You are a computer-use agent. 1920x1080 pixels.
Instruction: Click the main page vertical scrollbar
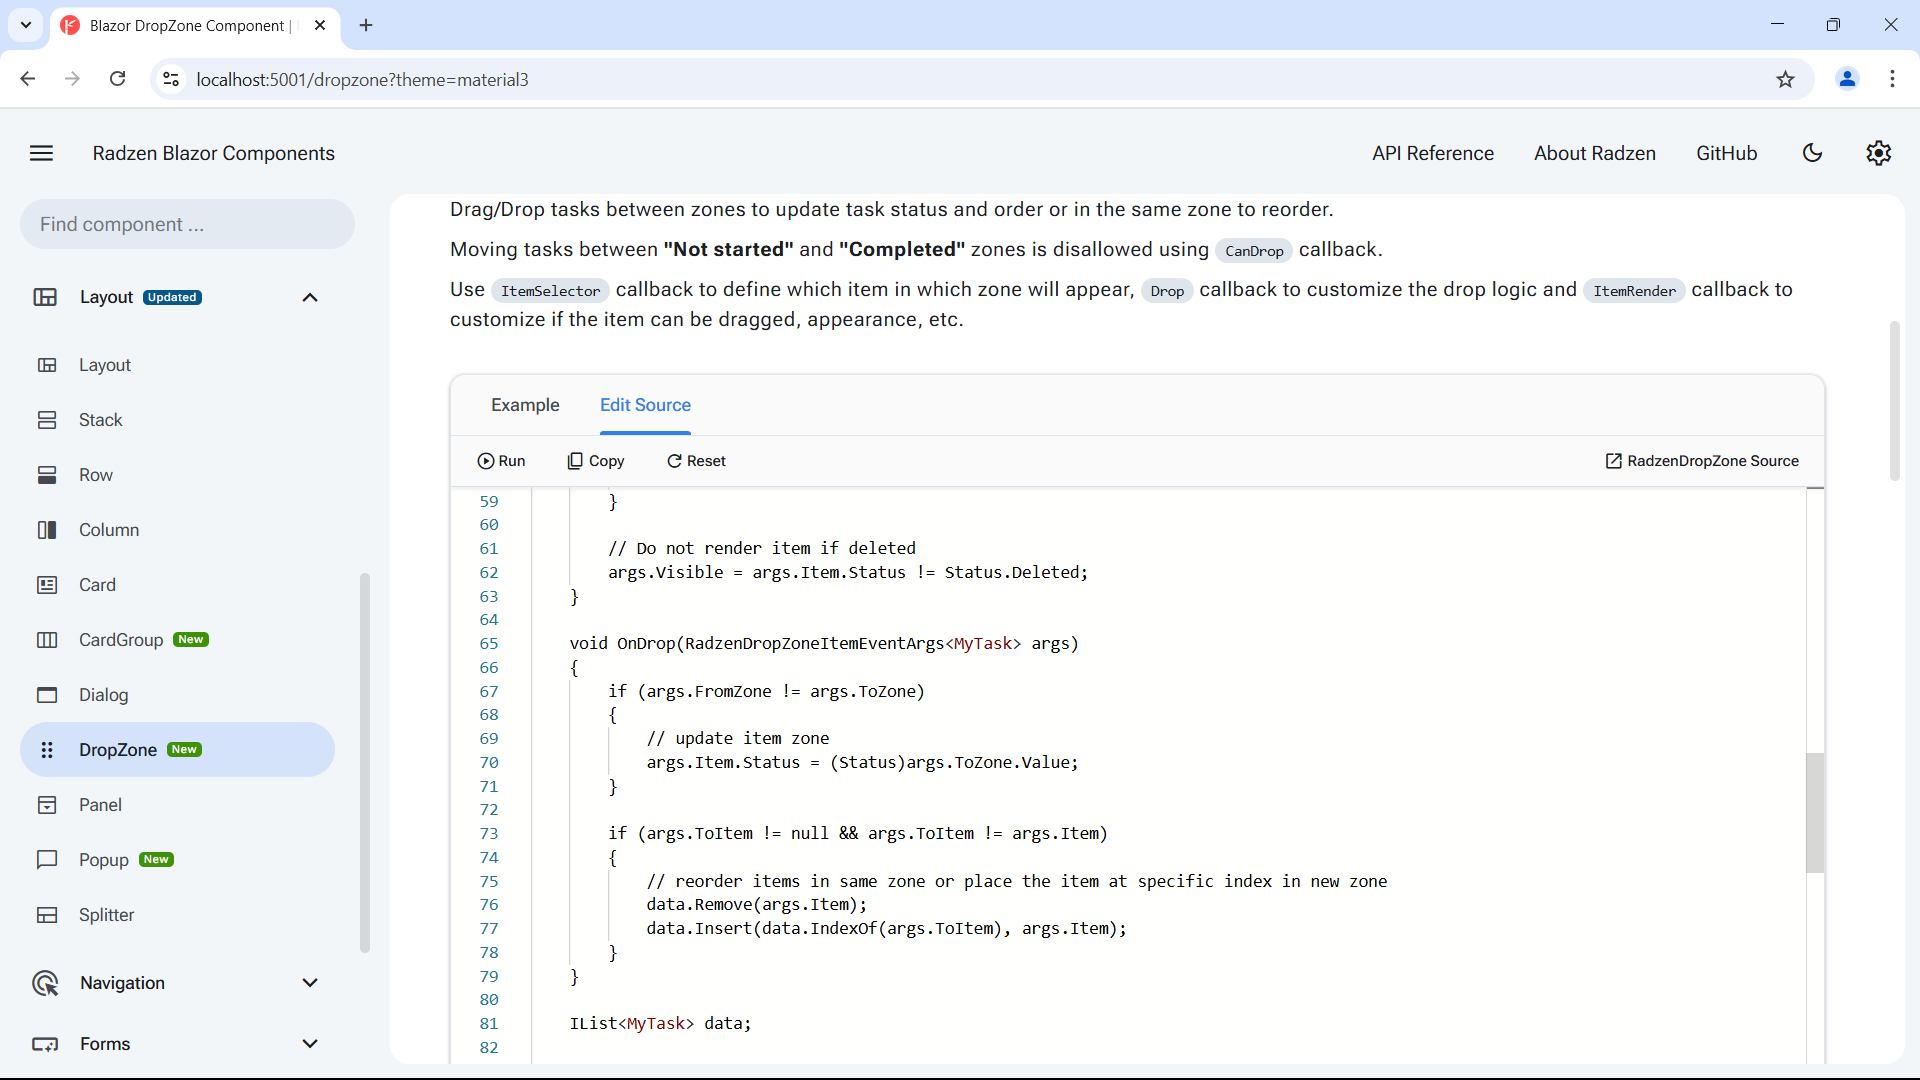(x=1894, y=401)
